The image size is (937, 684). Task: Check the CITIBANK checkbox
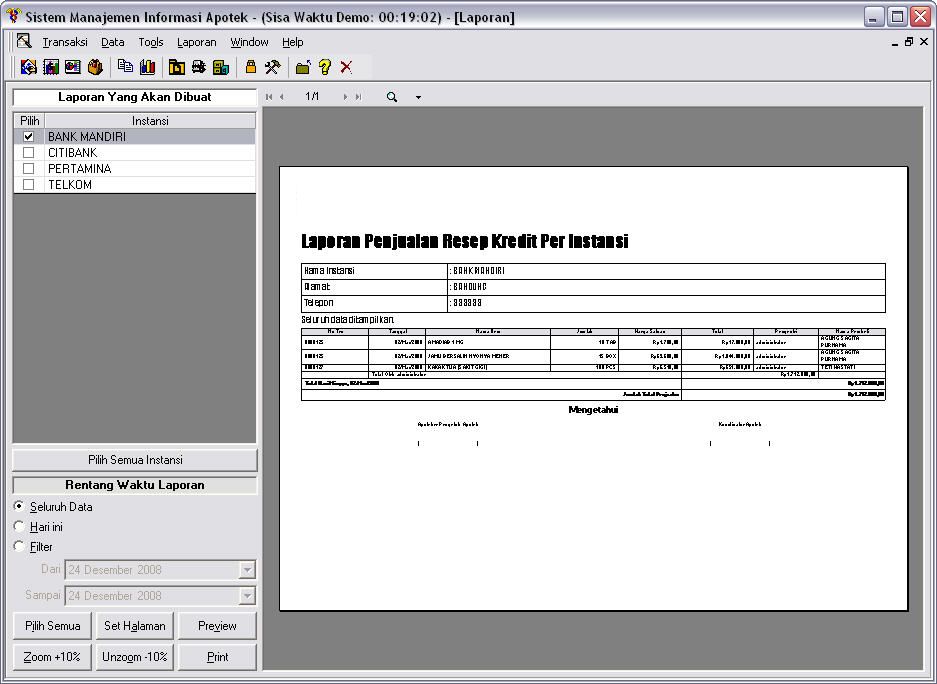(28, 153)
